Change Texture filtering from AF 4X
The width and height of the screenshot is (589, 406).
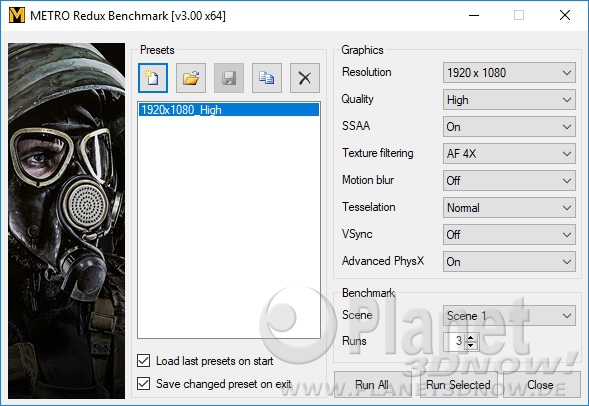tap(509, 154)
